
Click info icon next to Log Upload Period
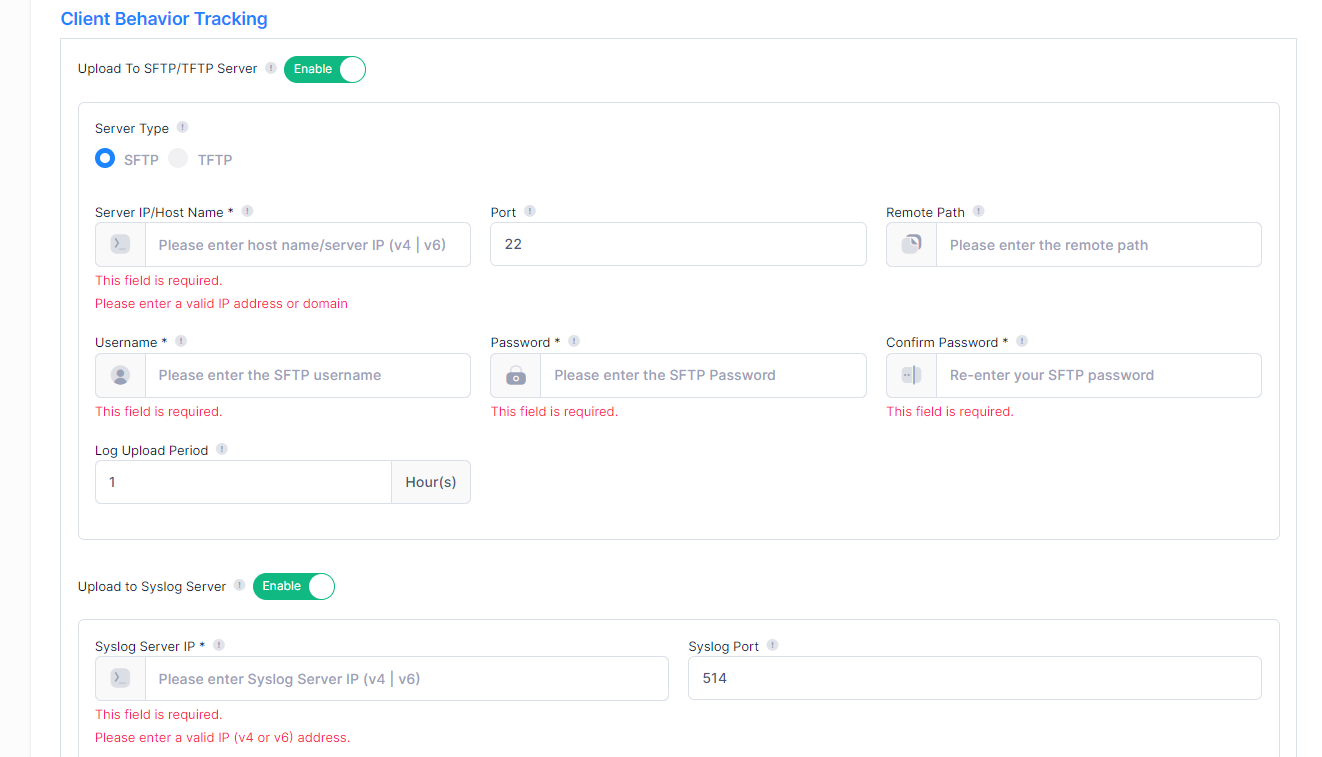click(x=222, y=450)
